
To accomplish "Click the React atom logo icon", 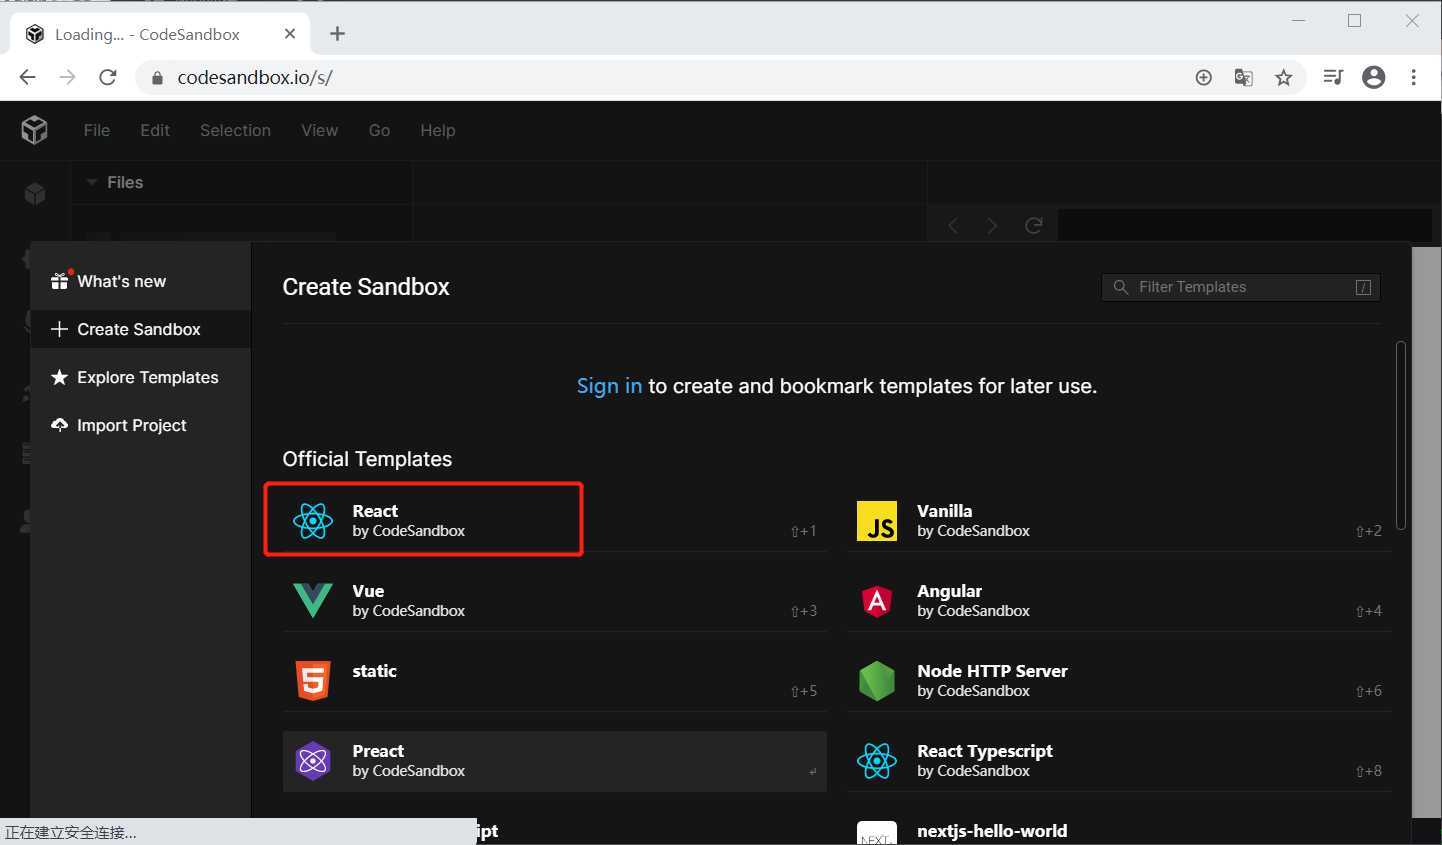I will [x=313, y=521].
